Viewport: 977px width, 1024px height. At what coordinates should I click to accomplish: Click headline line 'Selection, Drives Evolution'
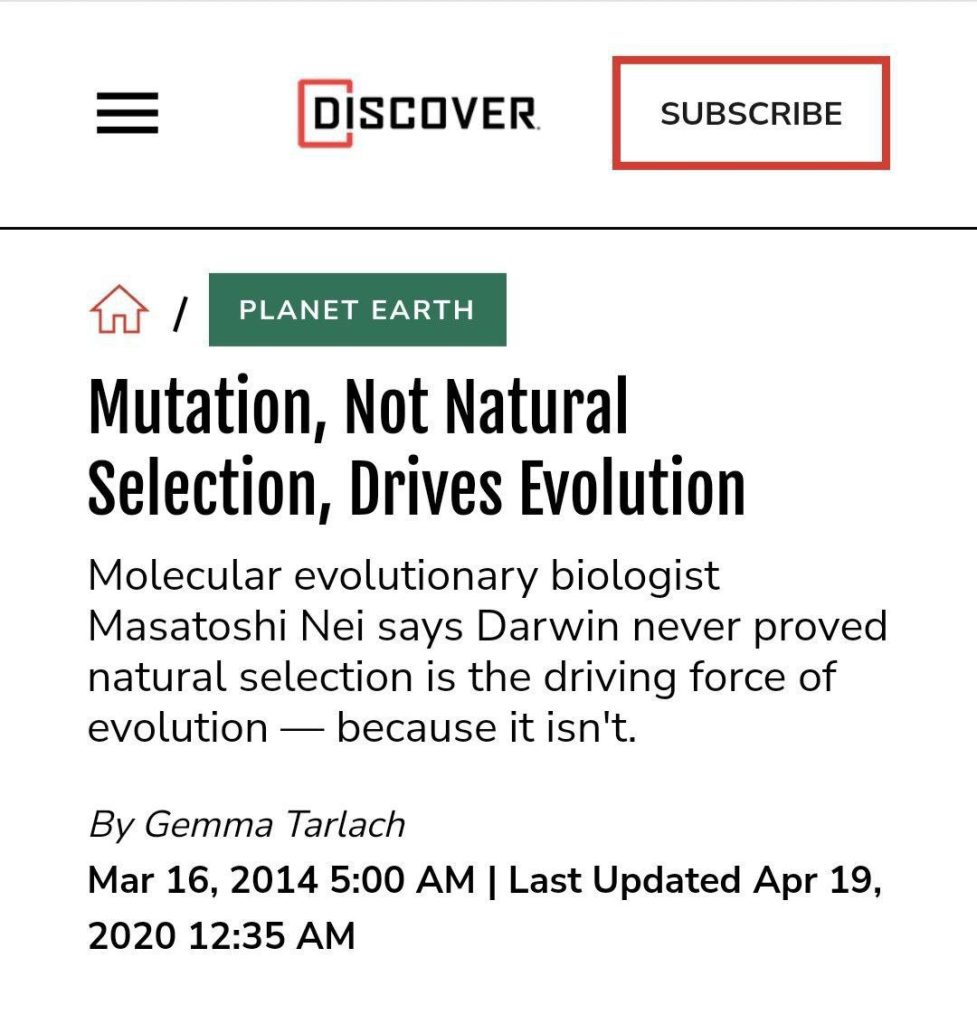pyautogui.click(x=416, y=488)
